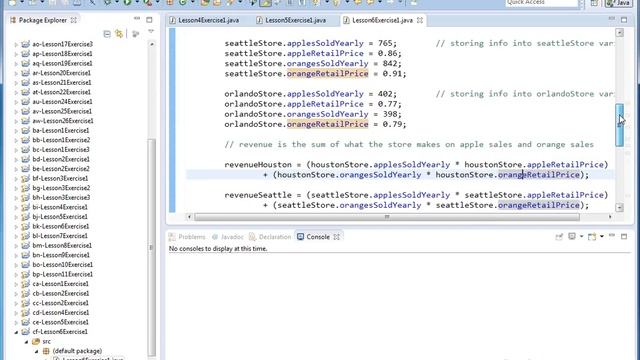This screenshot has height=360, width=640.
Task: Close the Package Explorer view tab
Action: (73, 20)
